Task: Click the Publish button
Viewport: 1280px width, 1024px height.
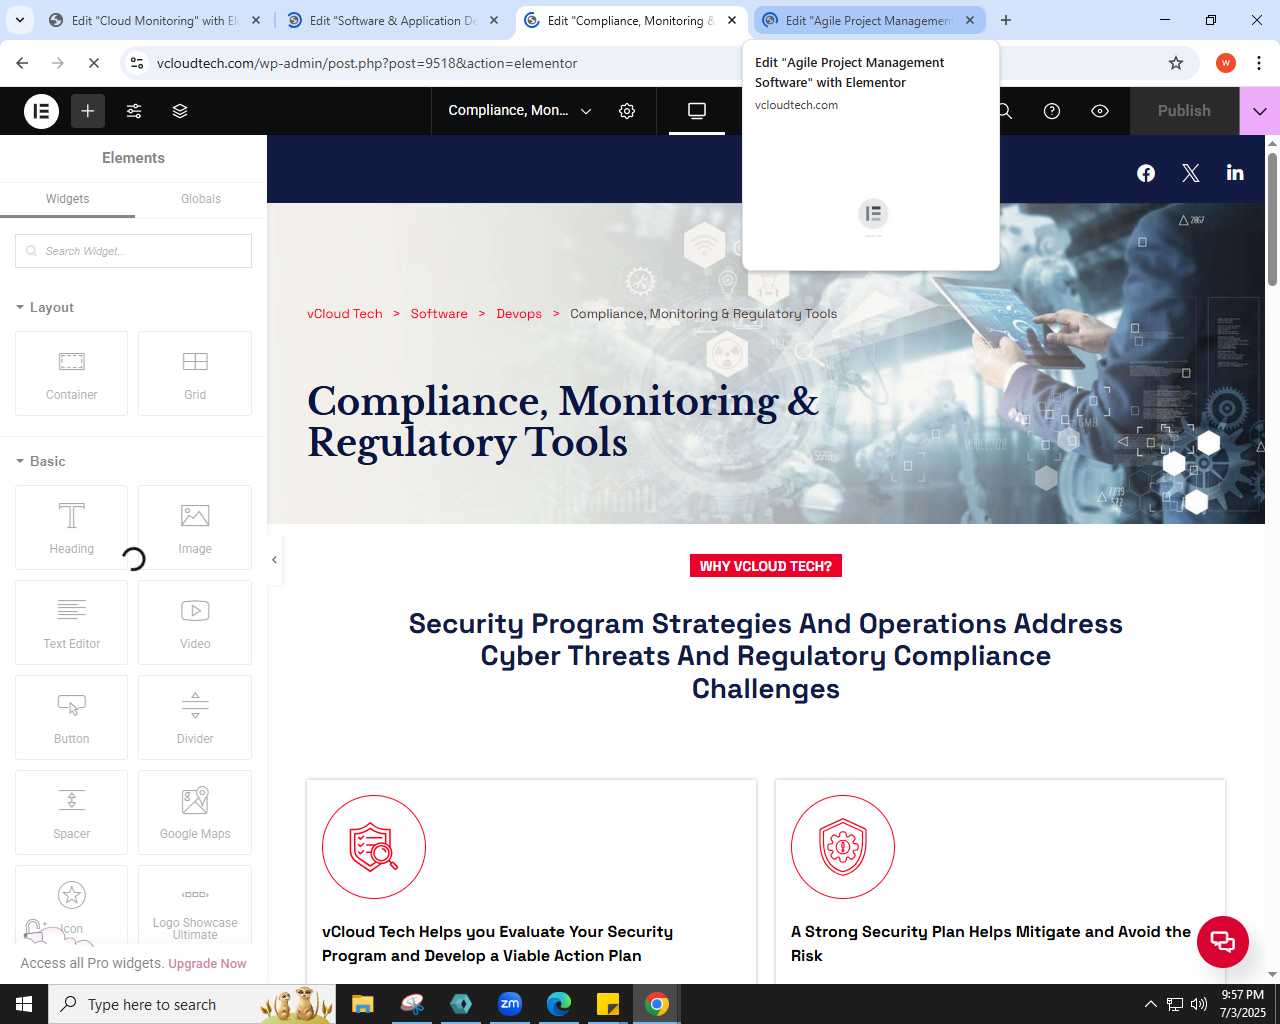Action: [1184, 111]
